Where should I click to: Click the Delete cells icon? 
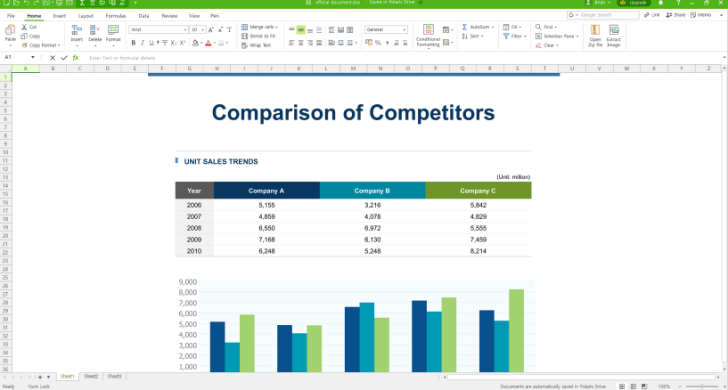[x=95, y=30]
